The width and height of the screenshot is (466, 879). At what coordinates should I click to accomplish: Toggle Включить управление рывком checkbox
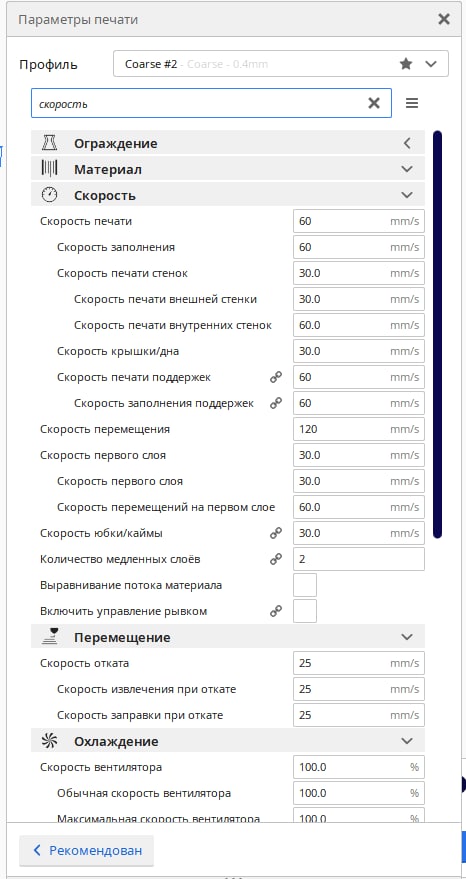[x=305, y=611]
